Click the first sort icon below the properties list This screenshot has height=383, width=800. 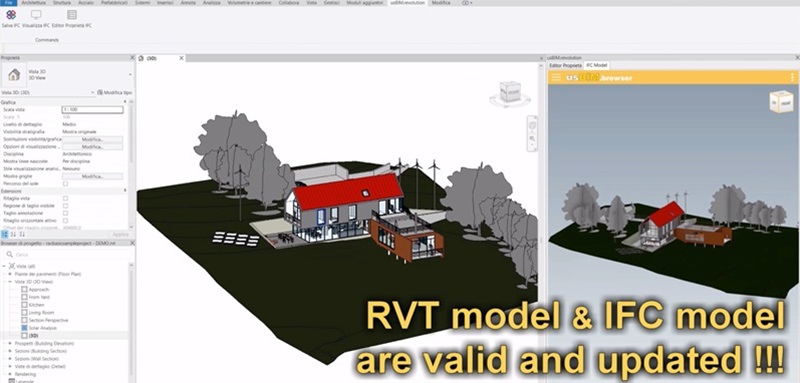pyautogui.click(x=5, y=234)
